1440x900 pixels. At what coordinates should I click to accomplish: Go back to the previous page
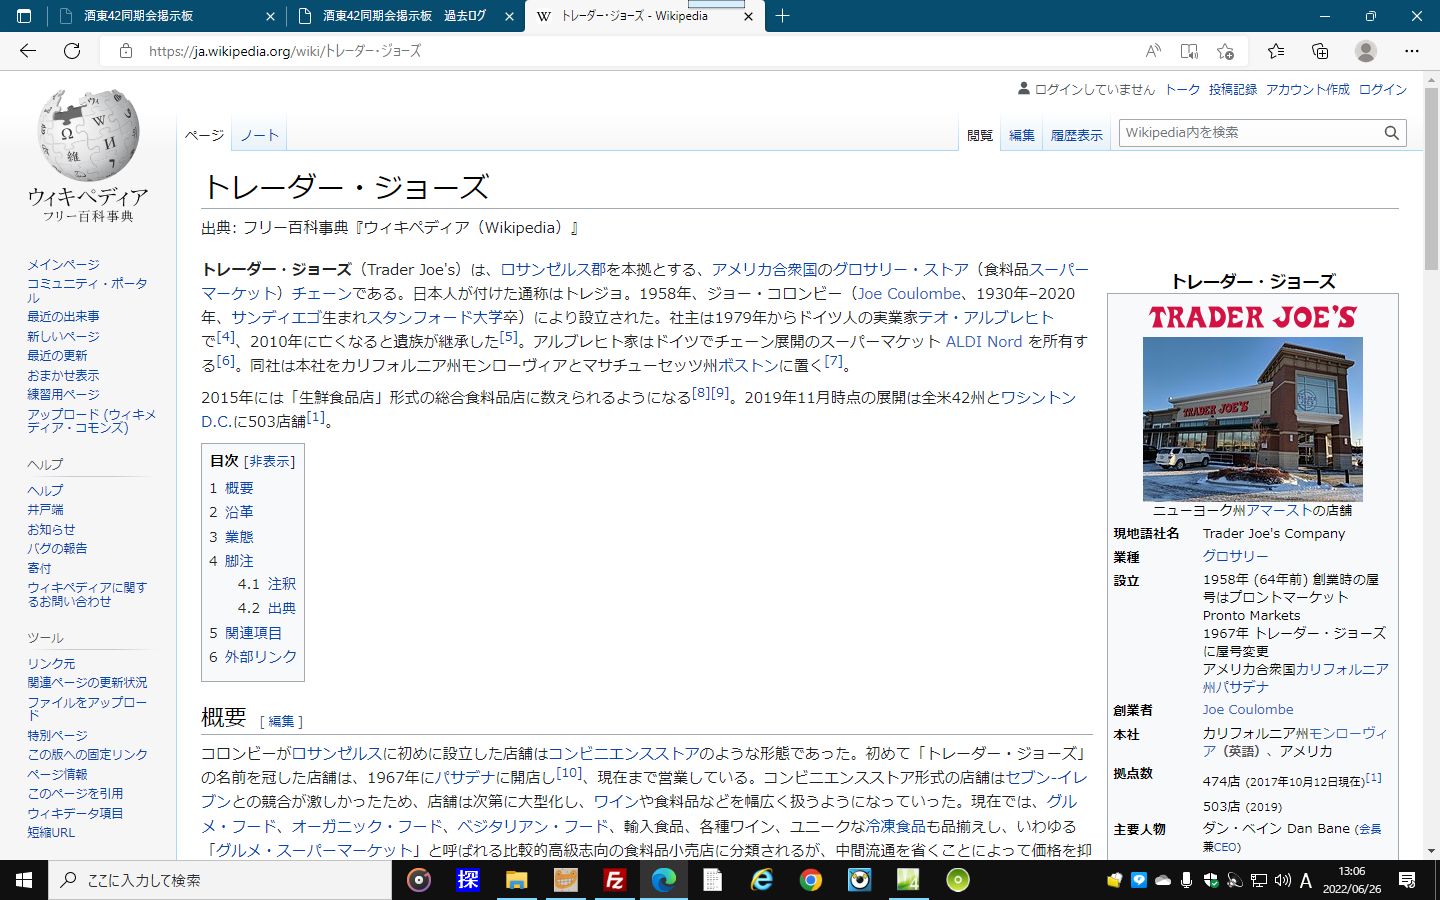pos(28,51)
